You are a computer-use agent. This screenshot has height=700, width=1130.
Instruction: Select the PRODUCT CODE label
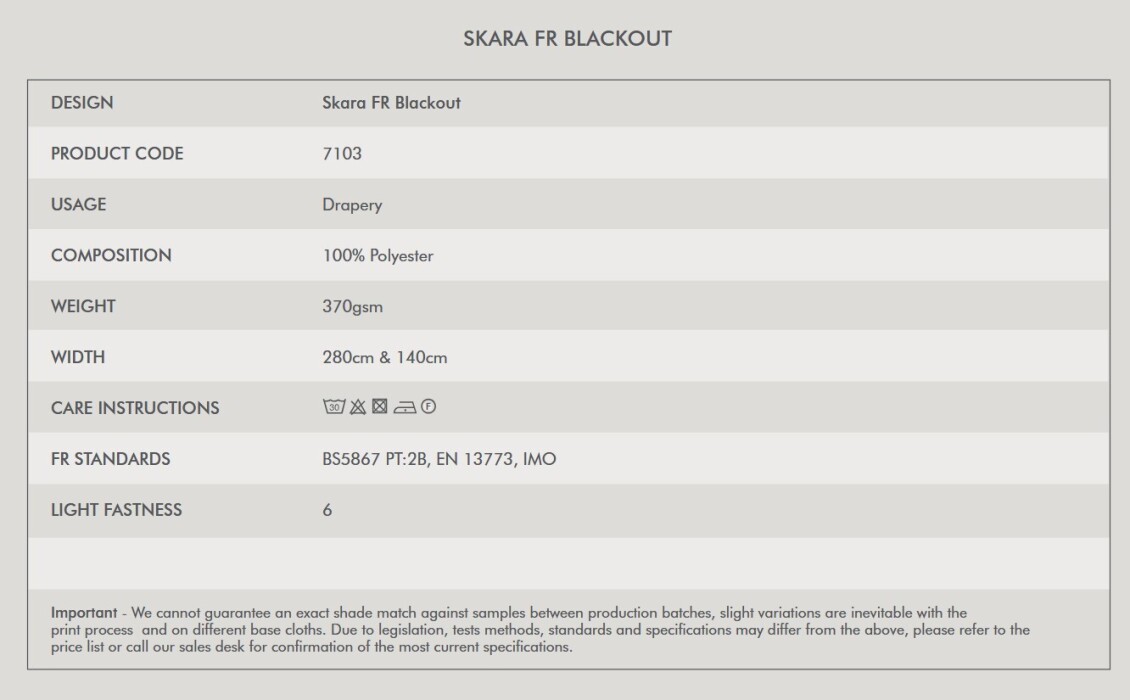(x=117, y=154)
